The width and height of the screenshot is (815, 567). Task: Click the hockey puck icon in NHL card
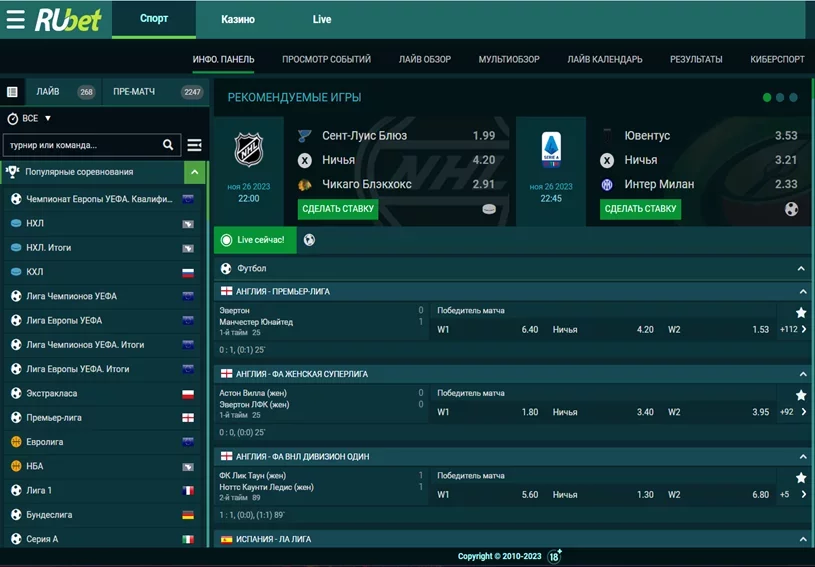(x=489, y=209)
